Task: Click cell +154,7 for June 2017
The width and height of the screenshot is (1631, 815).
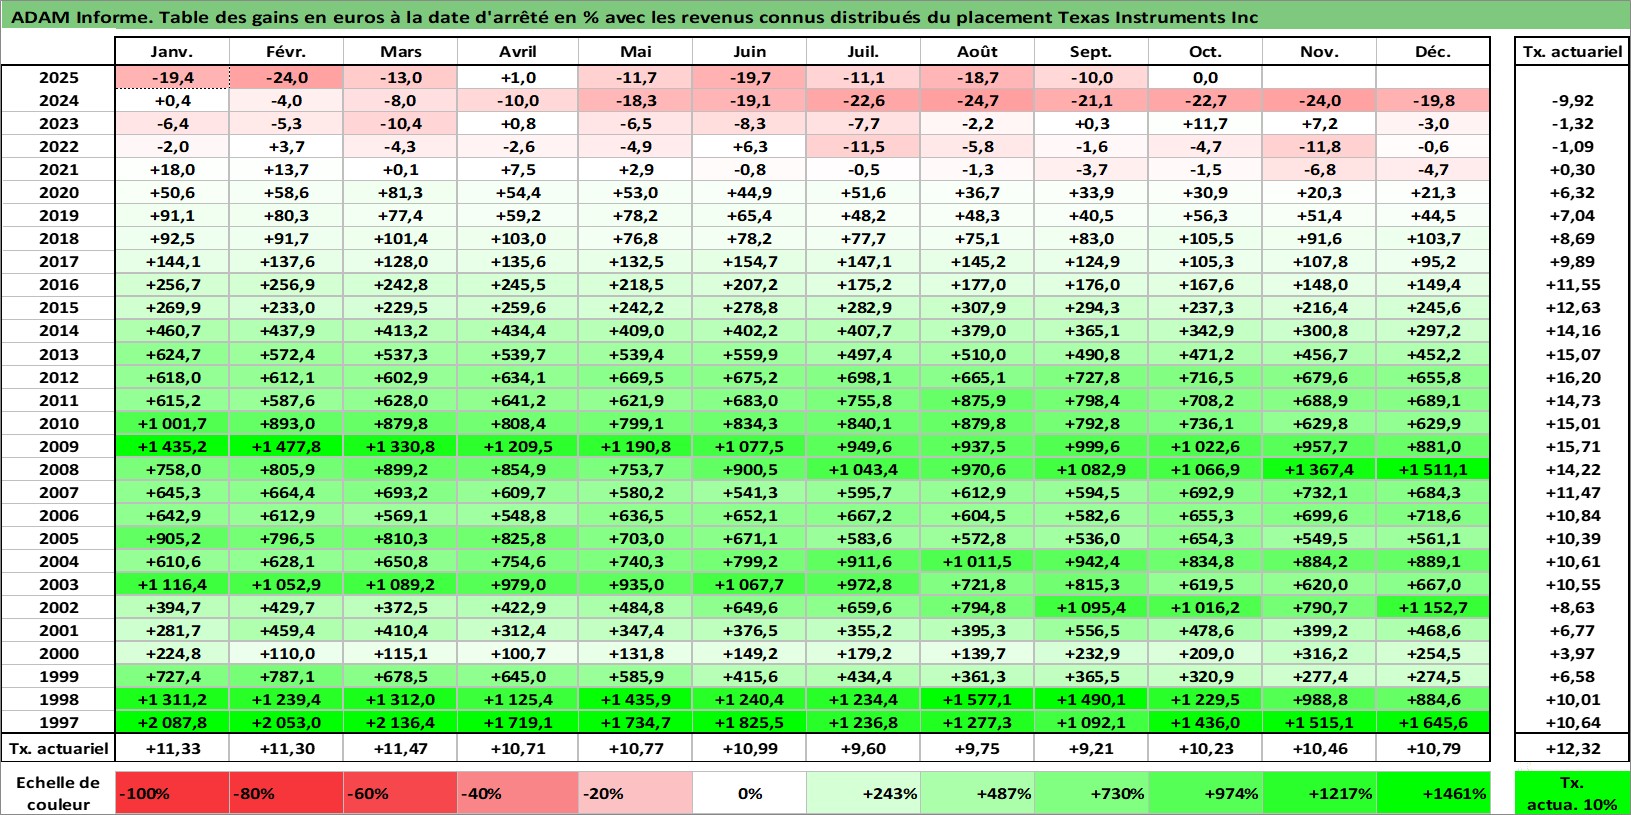Action: point(750,261)
